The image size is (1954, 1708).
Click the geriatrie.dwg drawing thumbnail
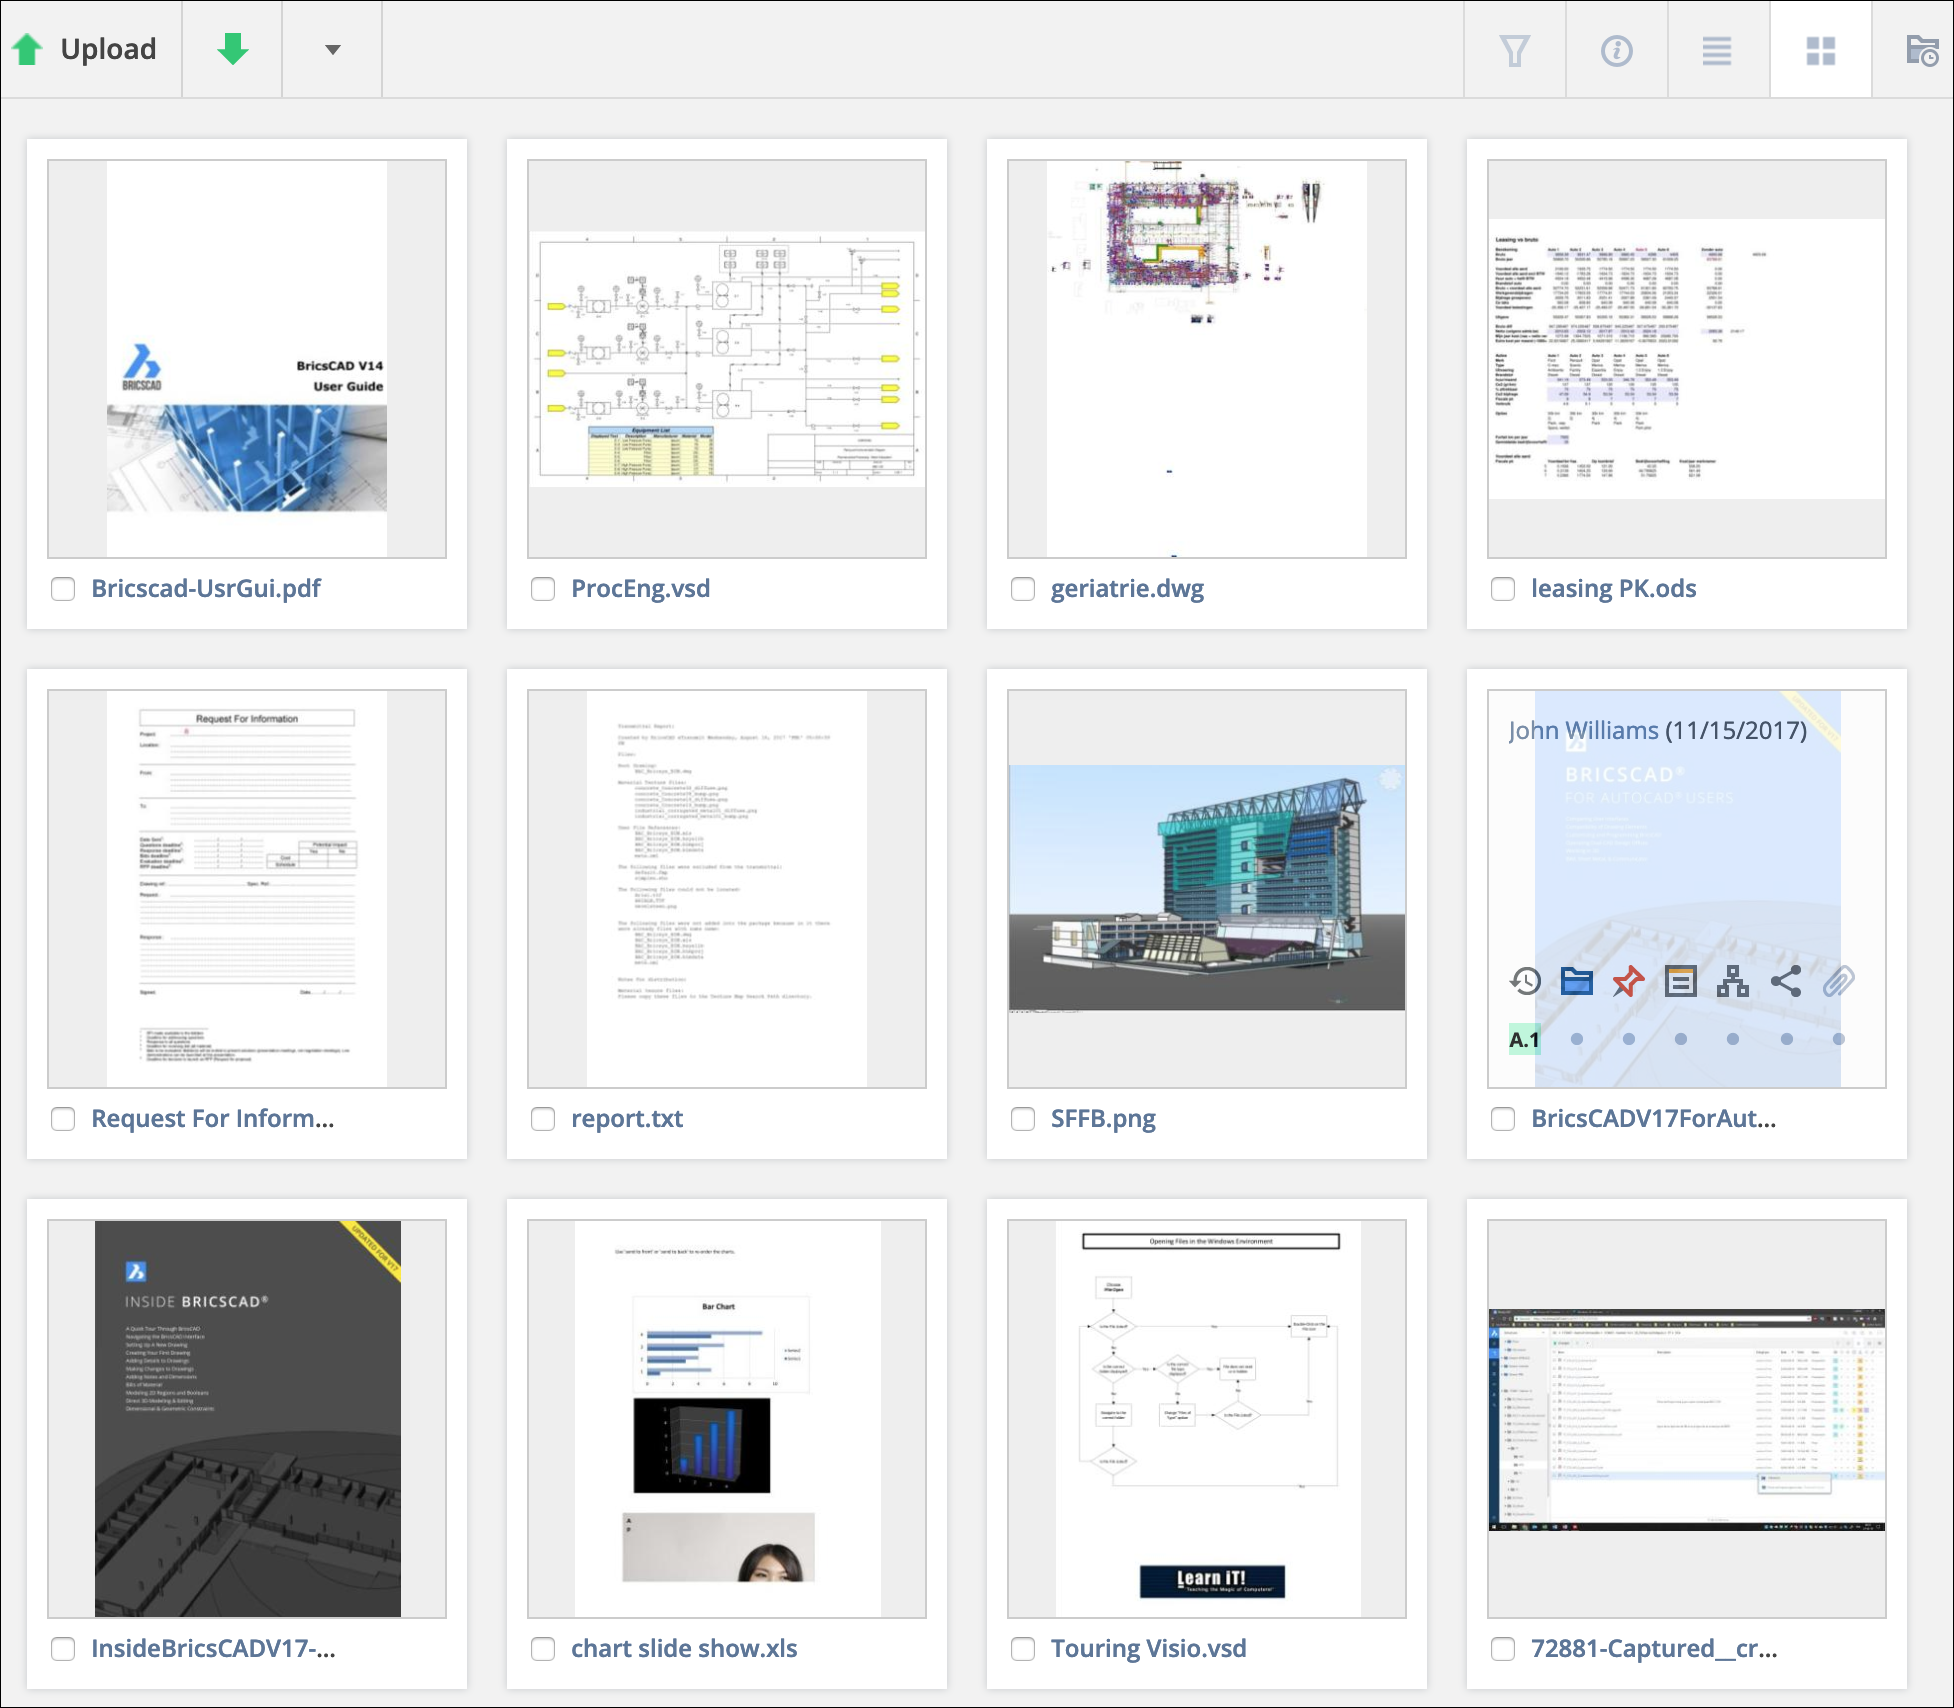1207,359
